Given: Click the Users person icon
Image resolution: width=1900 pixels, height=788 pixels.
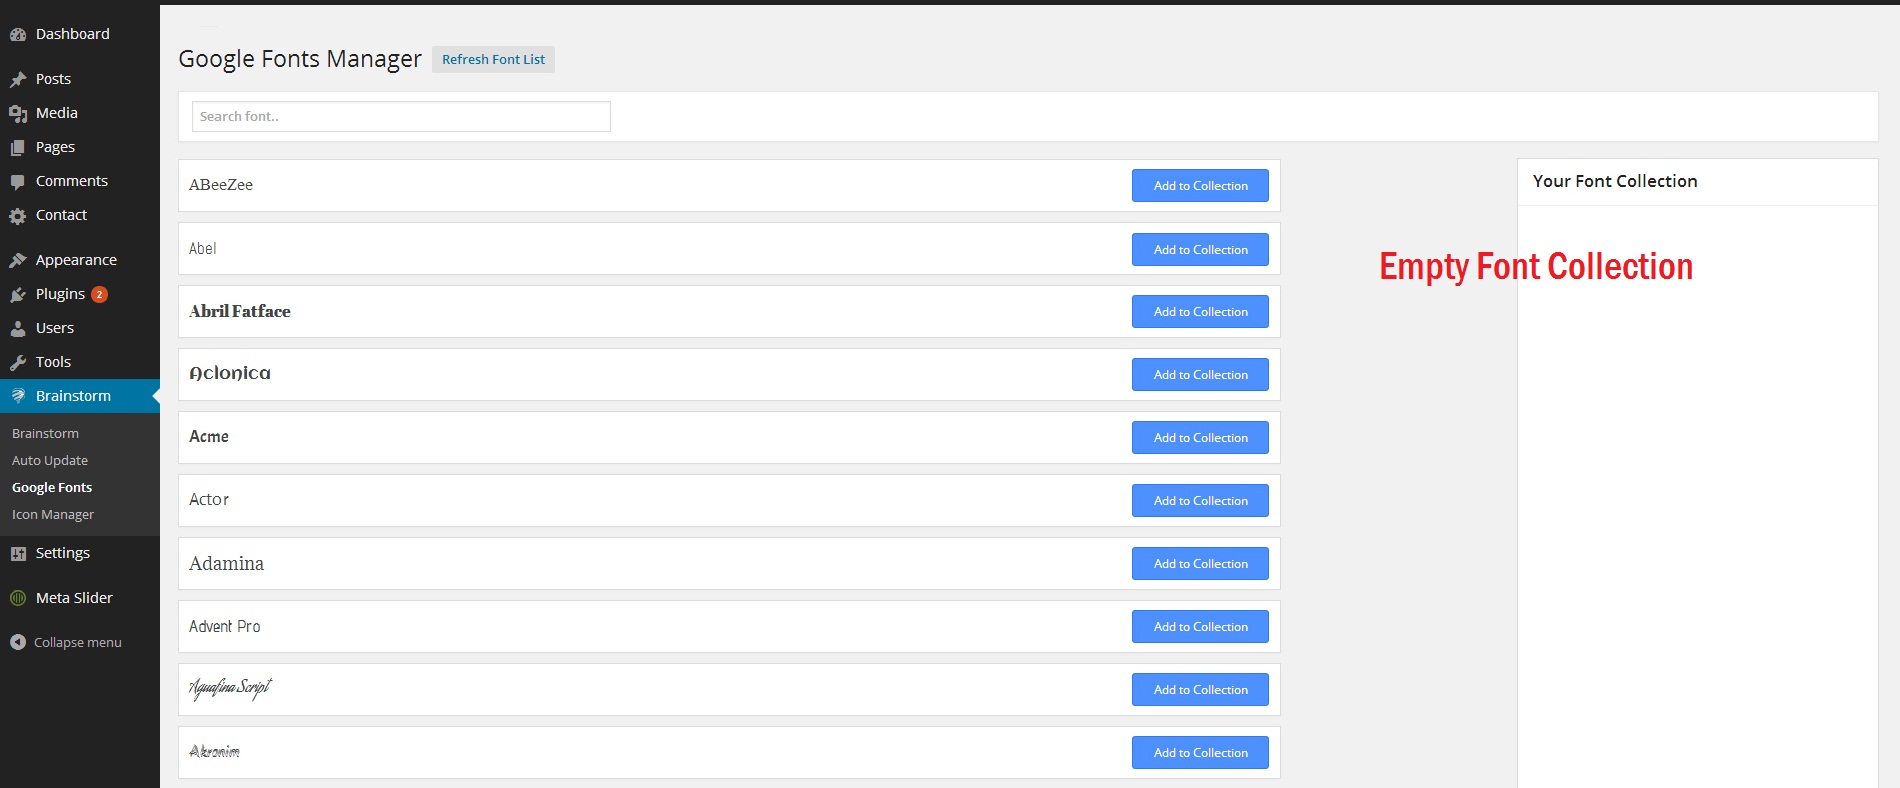Looking at the screenshot, I should (x=18, y=328).
